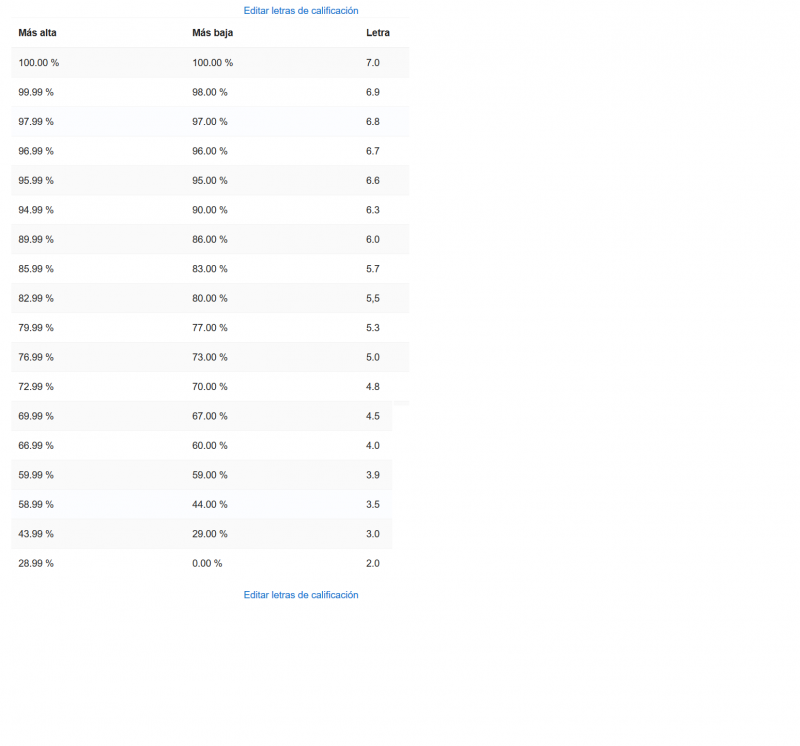Viewport: 800px width, 746px height.
Task: Click the bottom 'Editar letras de calificación' link
Action: click(300, 595)
